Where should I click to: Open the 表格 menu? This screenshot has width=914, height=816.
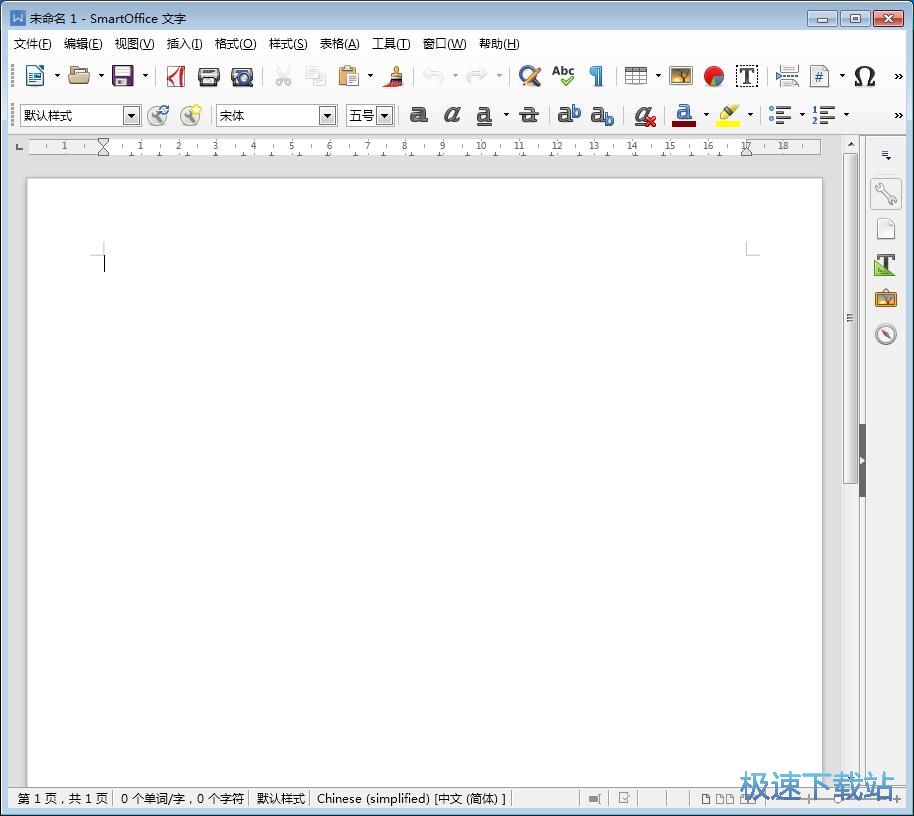(338, 43)
